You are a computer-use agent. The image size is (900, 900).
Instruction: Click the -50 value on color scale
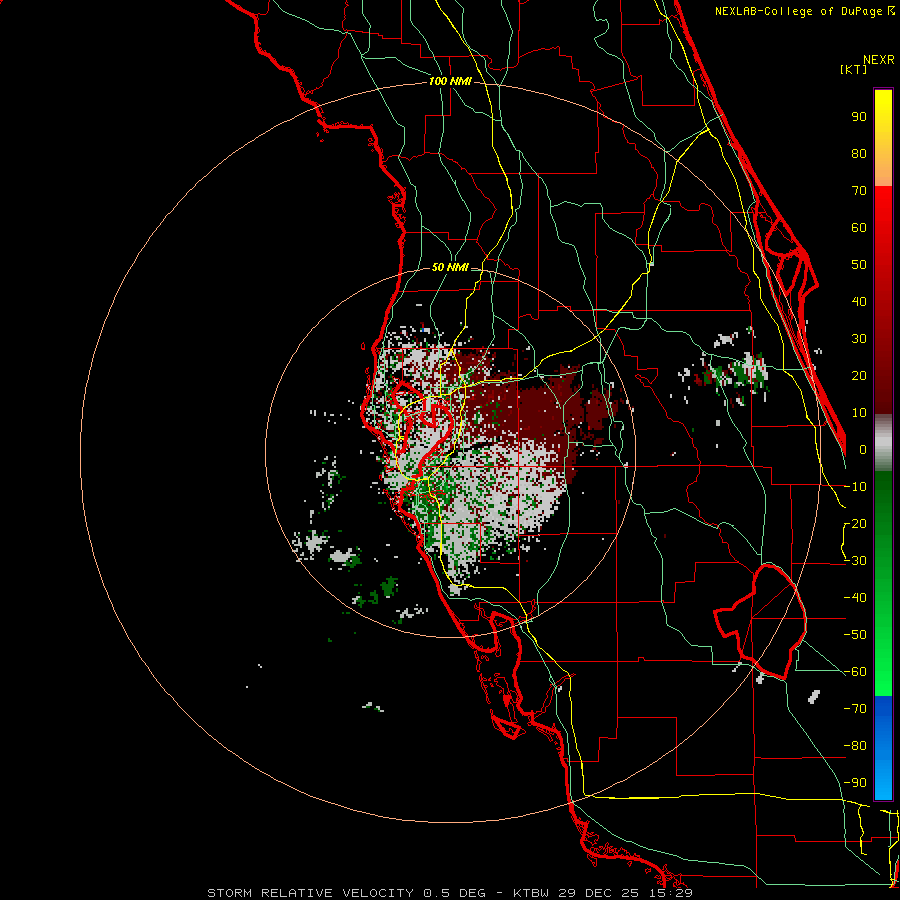coord(855,635)
